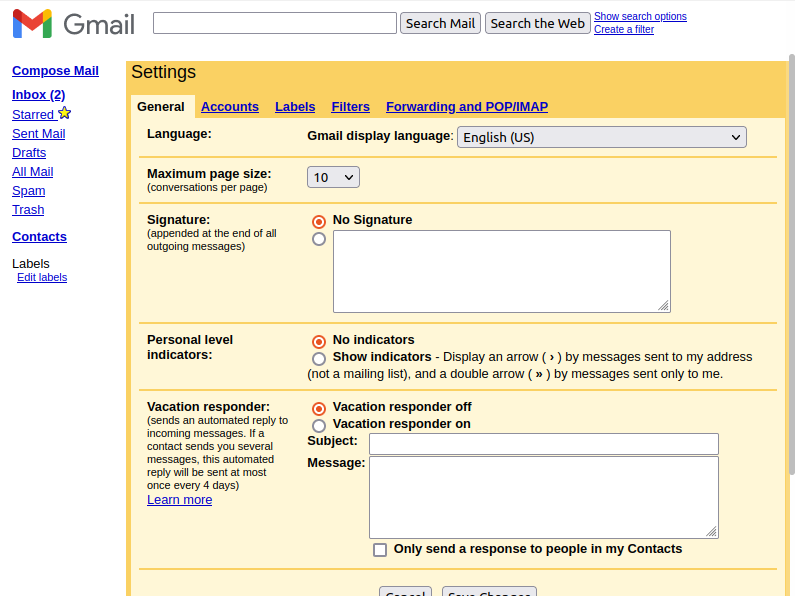Go to Inbox (2)
Image resolution: width=795 pixels, height=596 pixels.
[x=39, y=95]
